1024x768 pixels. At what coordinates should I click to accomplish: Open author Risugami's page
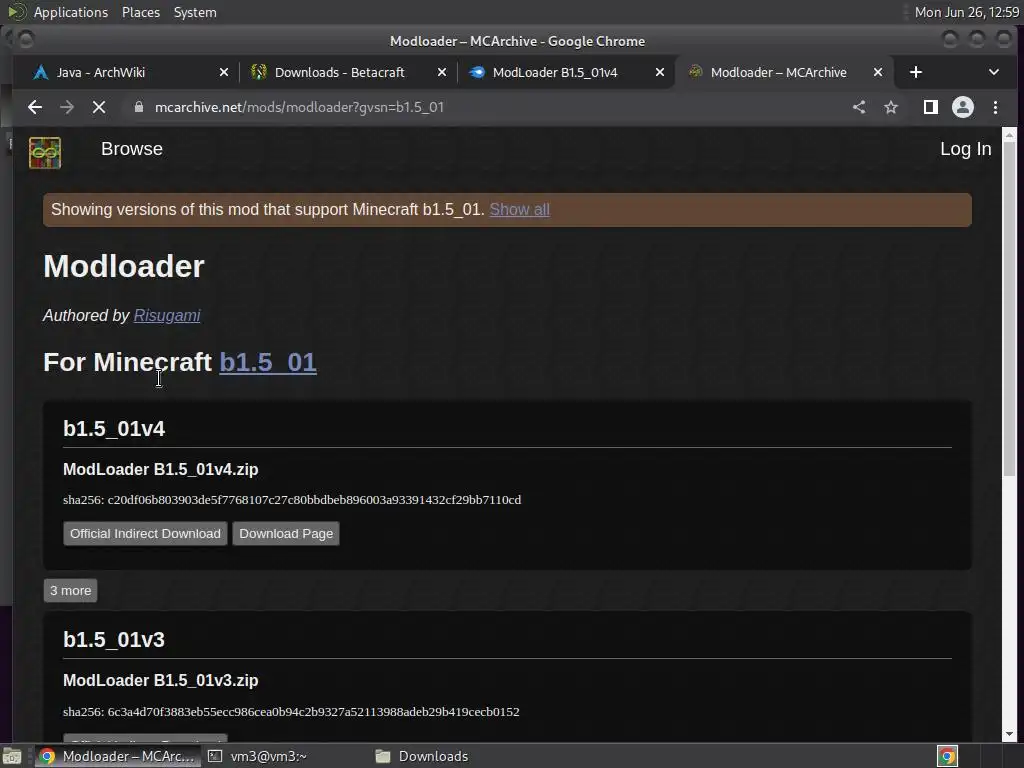[167, 315]
